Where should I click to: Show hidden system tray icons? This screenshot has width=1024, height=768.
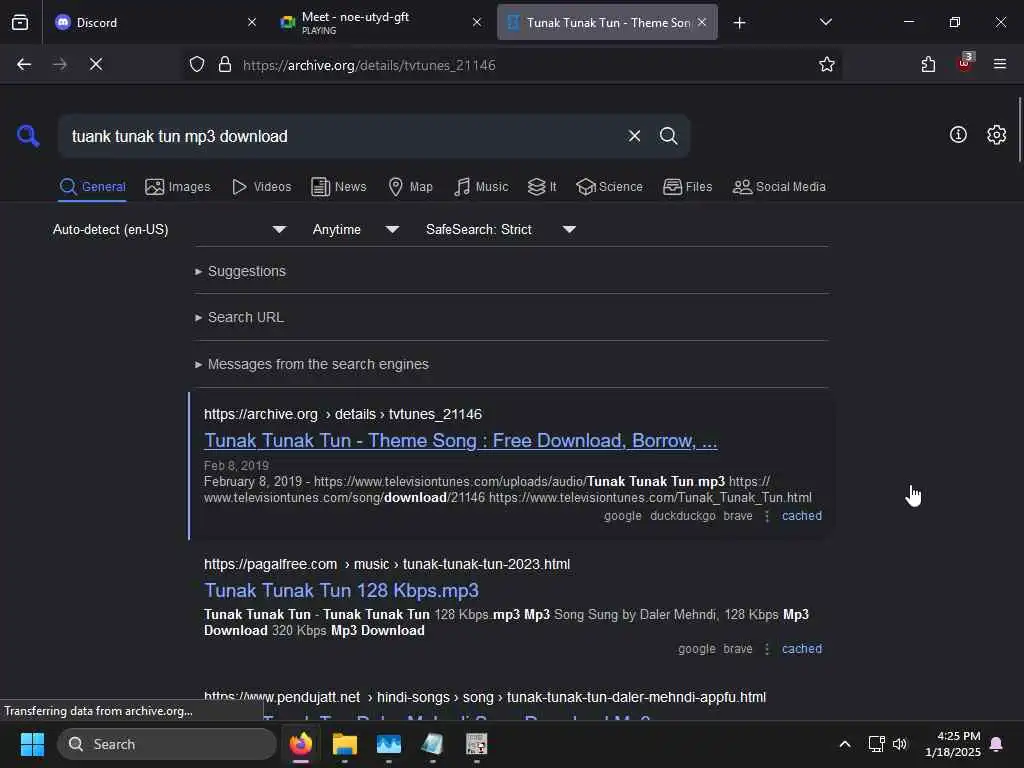[x=844, y=744]
